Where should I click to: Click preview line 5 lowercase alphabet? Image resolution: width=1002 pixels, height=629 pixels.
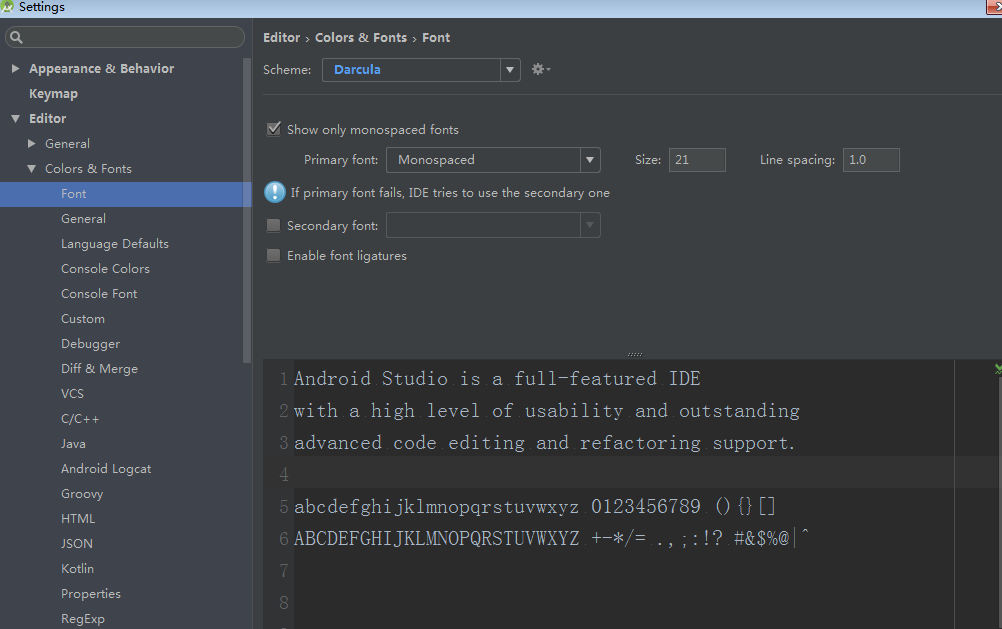[436, 507]
